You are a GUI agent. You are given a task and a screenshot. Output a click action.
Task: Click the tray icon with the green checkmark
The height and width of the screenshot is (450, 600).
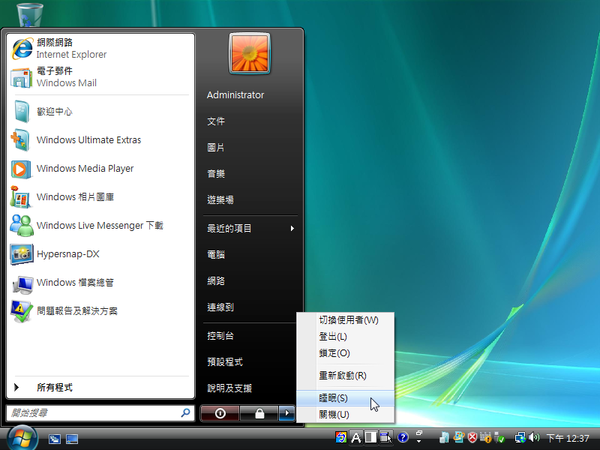click(x=499, y=437)
